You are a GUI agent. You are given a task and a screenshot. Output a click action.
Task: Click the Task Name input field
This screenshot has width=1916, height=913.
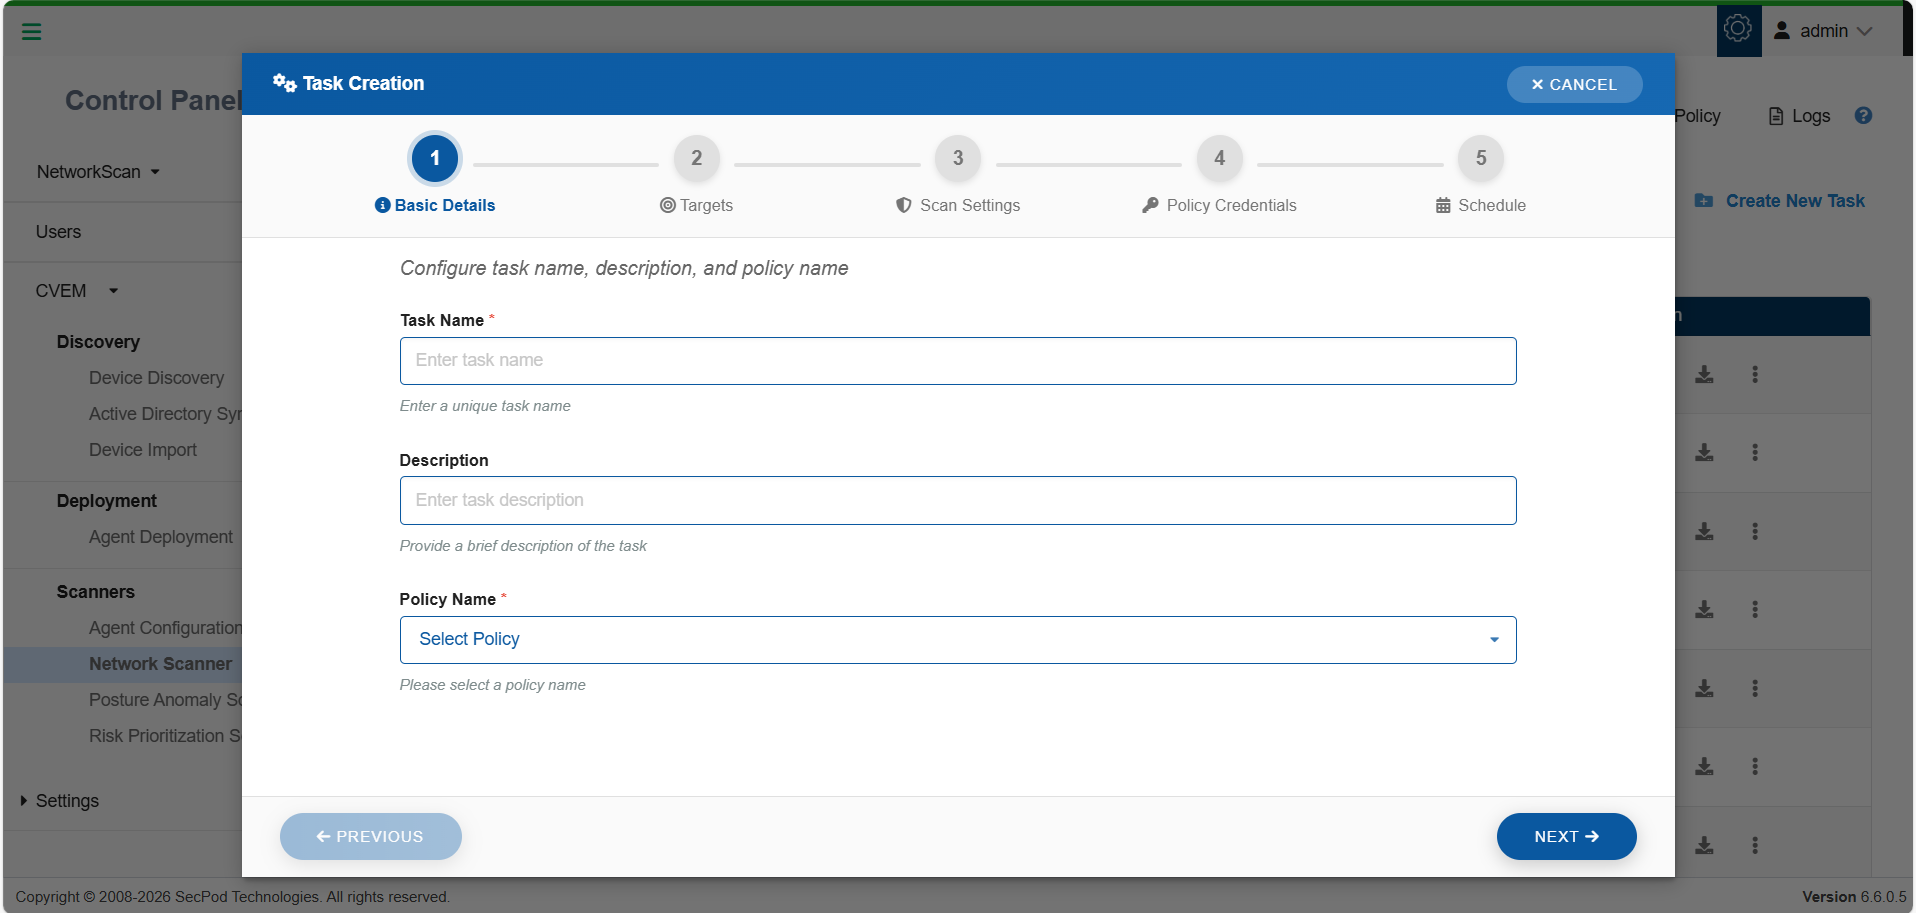(957, 361)
